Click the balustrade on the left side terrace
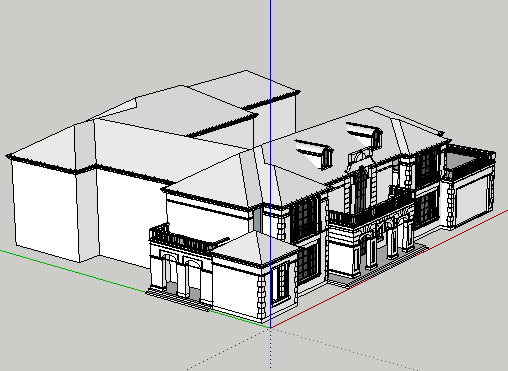Screen dimensions: 508x371 coord(182,239)
